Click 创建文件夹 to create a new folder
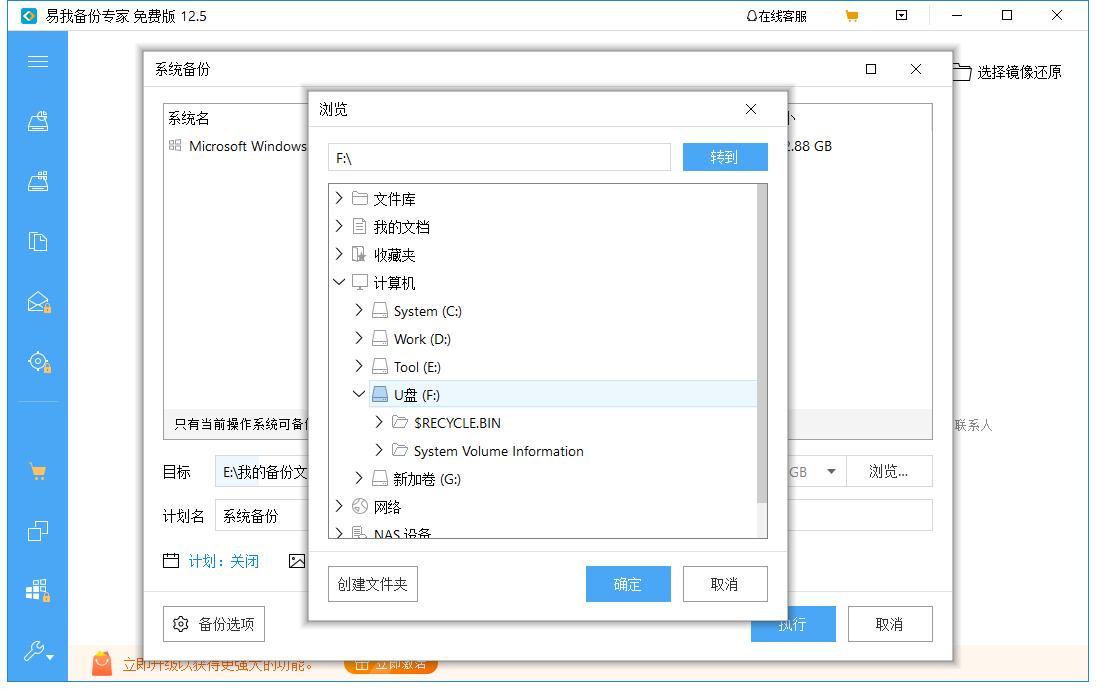Viewport: 1096px width, 689px height. click(x=372, y=584)
